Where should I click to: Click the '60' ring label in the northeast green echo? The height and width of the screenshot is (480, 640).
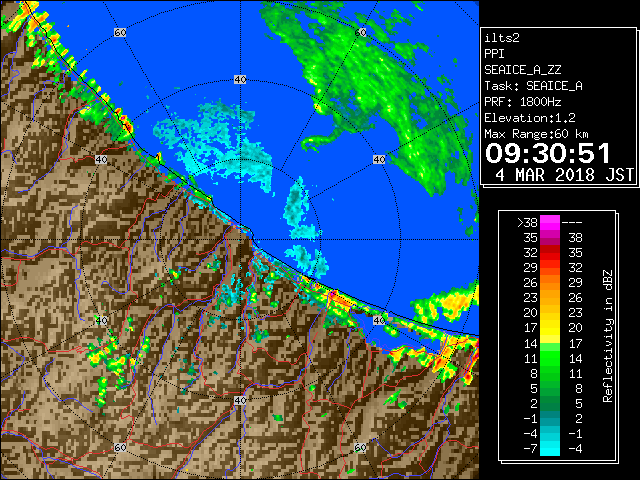point(360,32)
